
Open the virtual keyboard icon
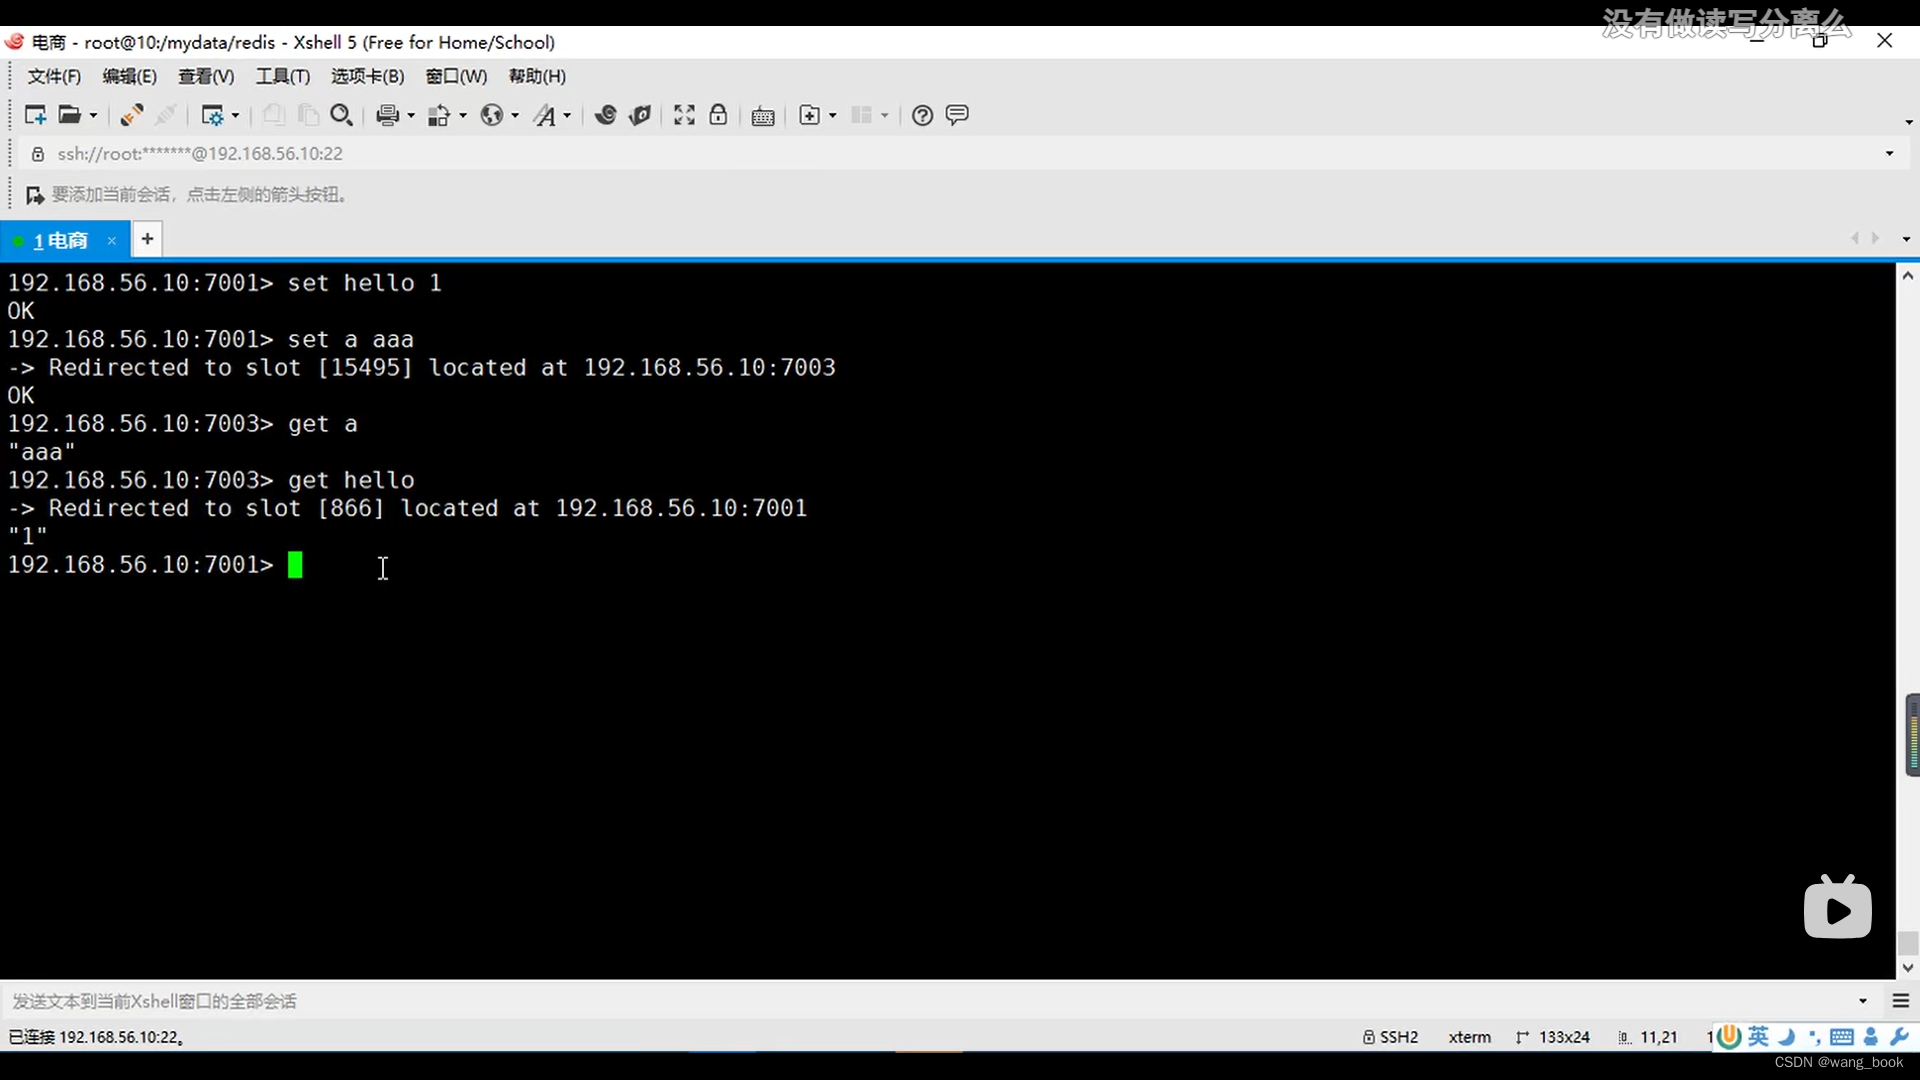point(763,116)
